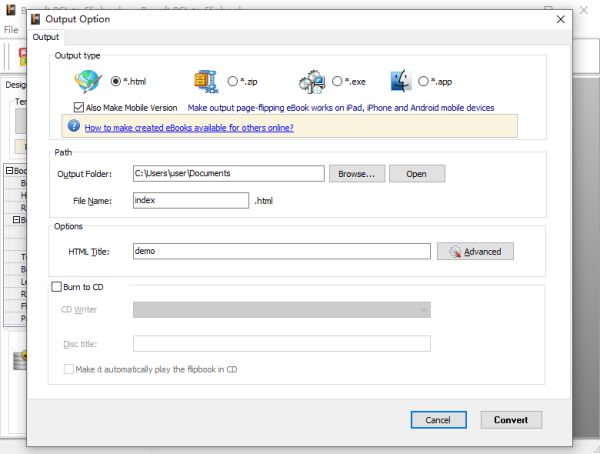Collapse the Book tree node behind dialog
The width and height of the screenshot is (600, 454).
[10, 170]
